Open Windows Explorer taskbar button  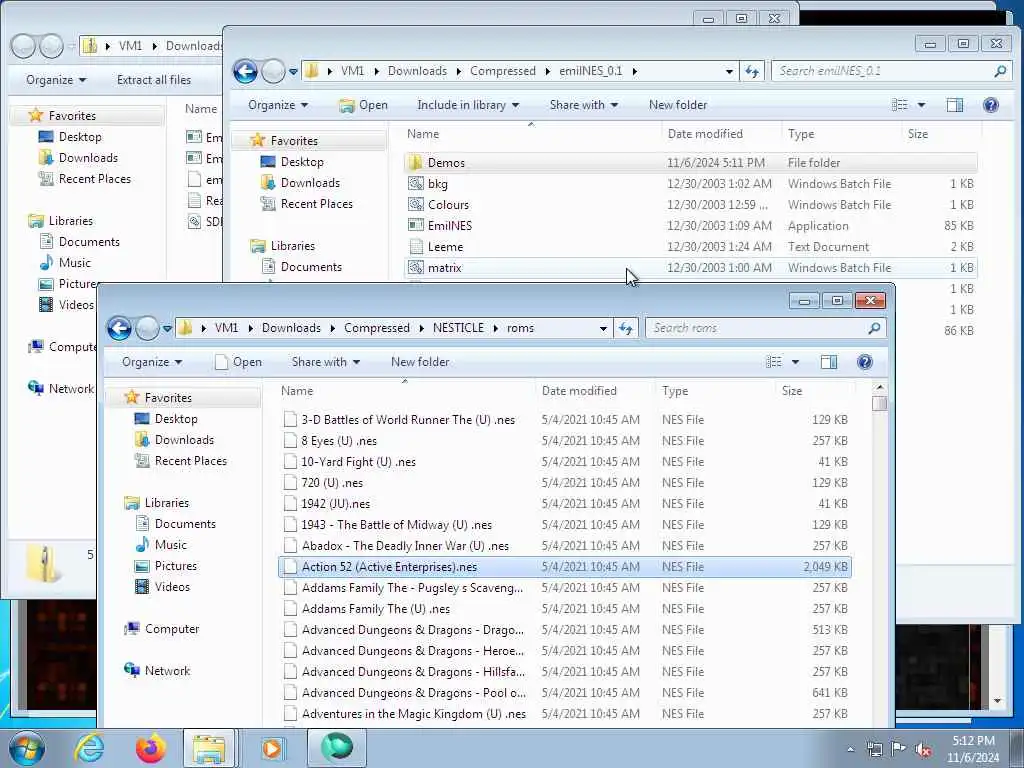tap(209, 748)
